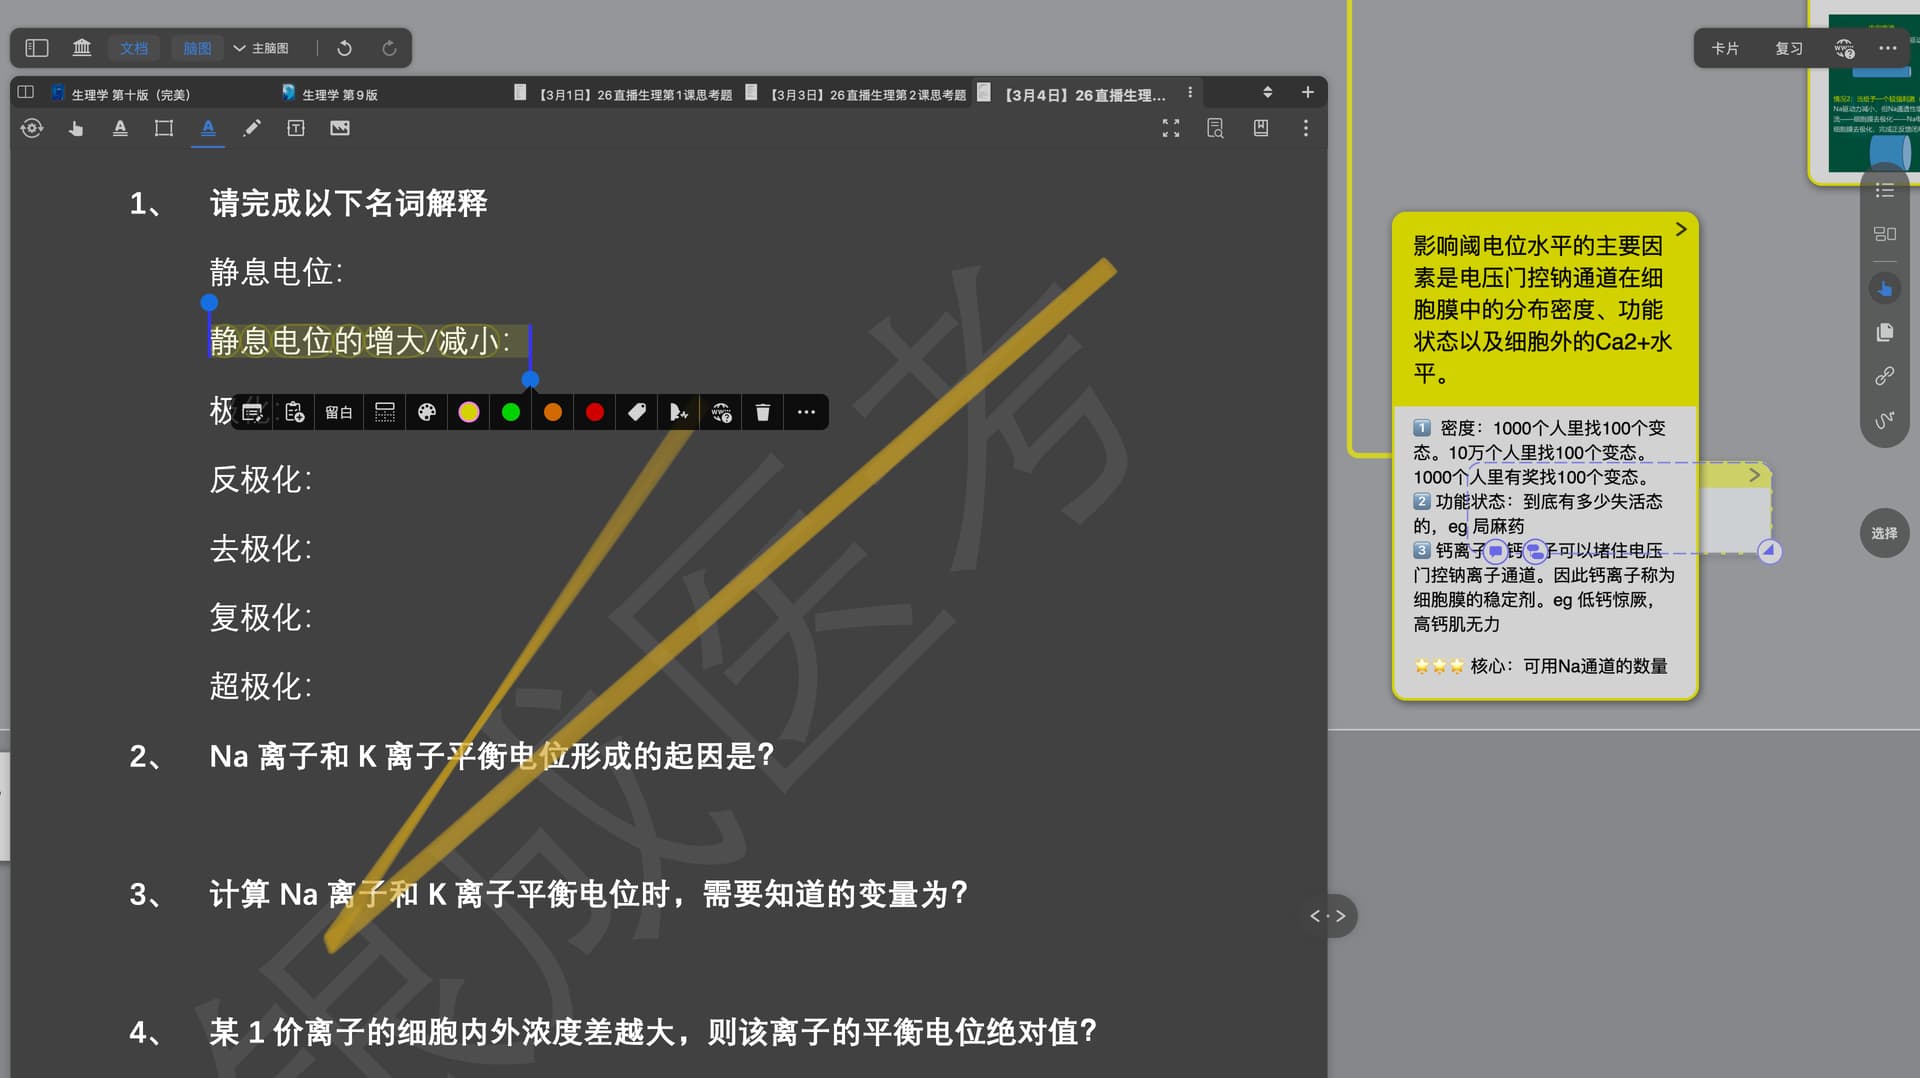The width and height of the screenshot is (1920, 1078).
Task: Open the library (bank building) icon
Action: [82, 47]
